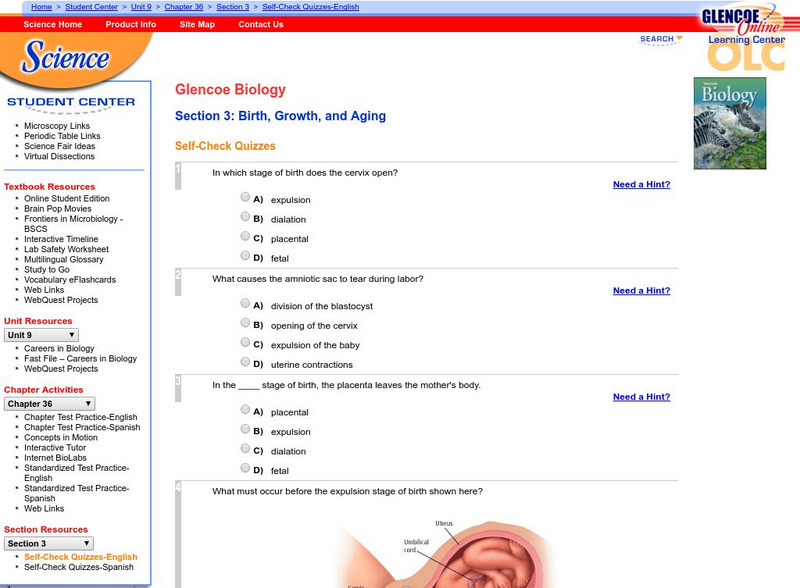Open Contact Us menu item

[261, 24]
